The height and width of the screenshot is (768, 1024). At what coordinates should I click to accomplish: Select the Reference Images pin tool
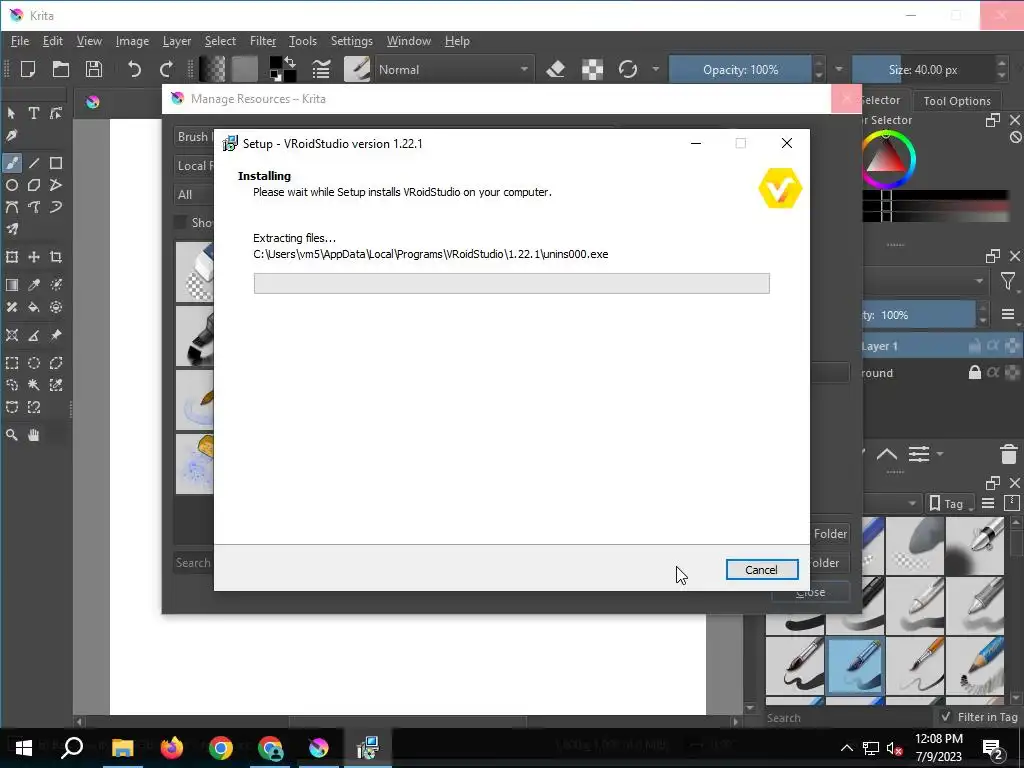[x=56, y=335]
